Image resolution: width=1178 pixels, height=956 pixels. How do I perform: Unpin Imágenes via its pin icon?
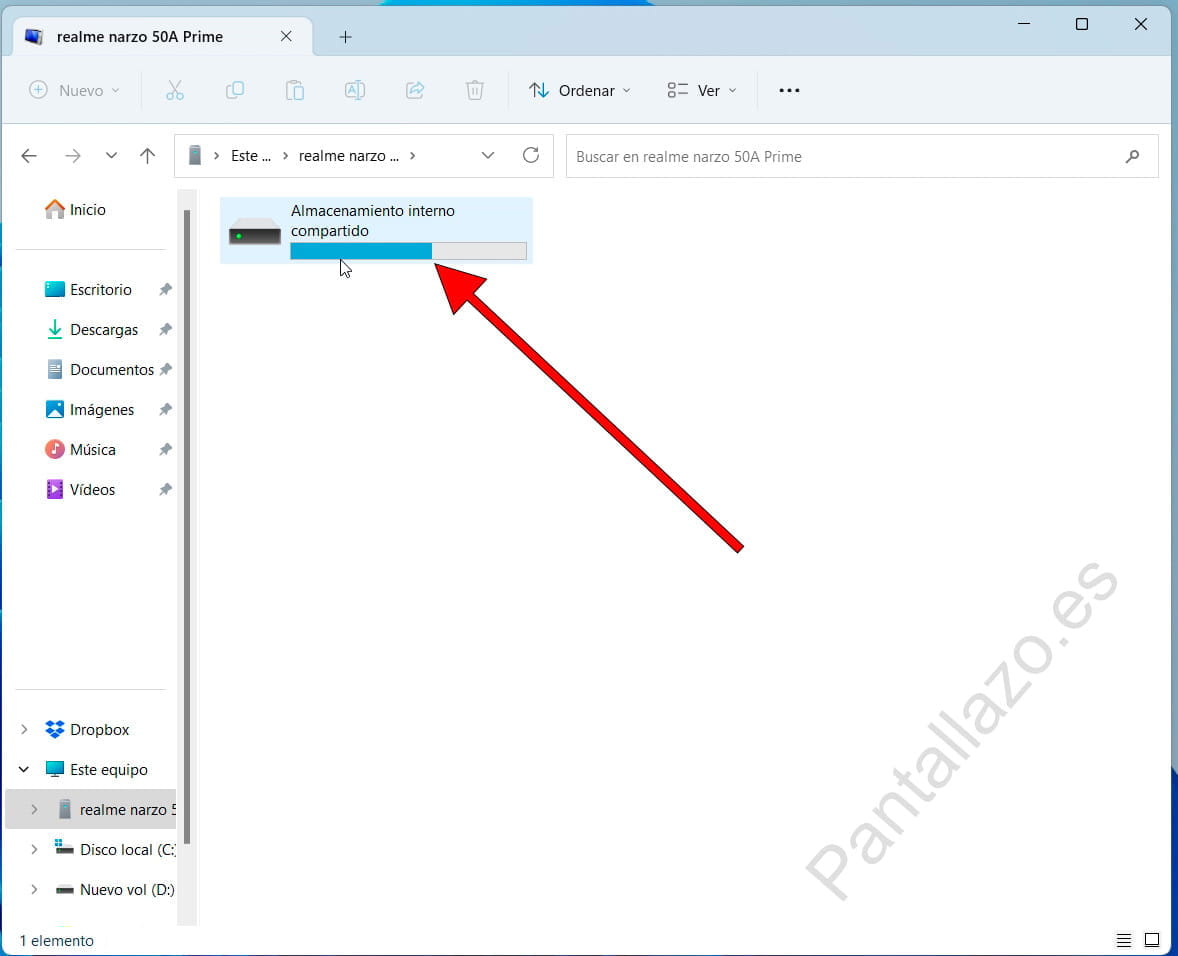[165, 409]
